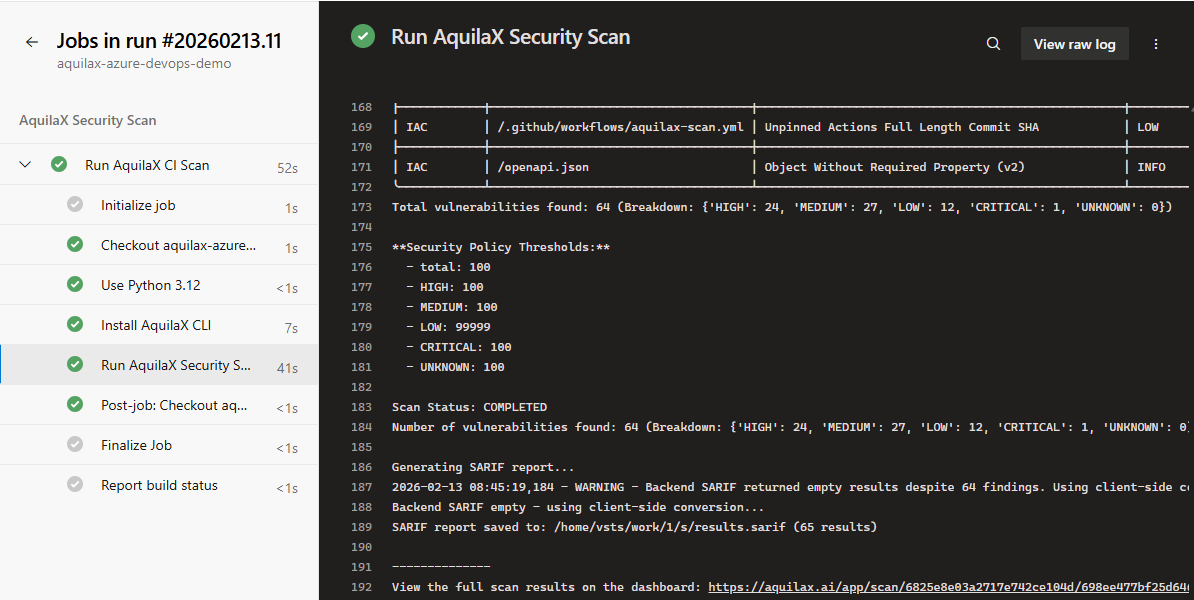1194x600 pixels.
Task: Select the Use Python 3.12 step
Action: click(150, 285)
